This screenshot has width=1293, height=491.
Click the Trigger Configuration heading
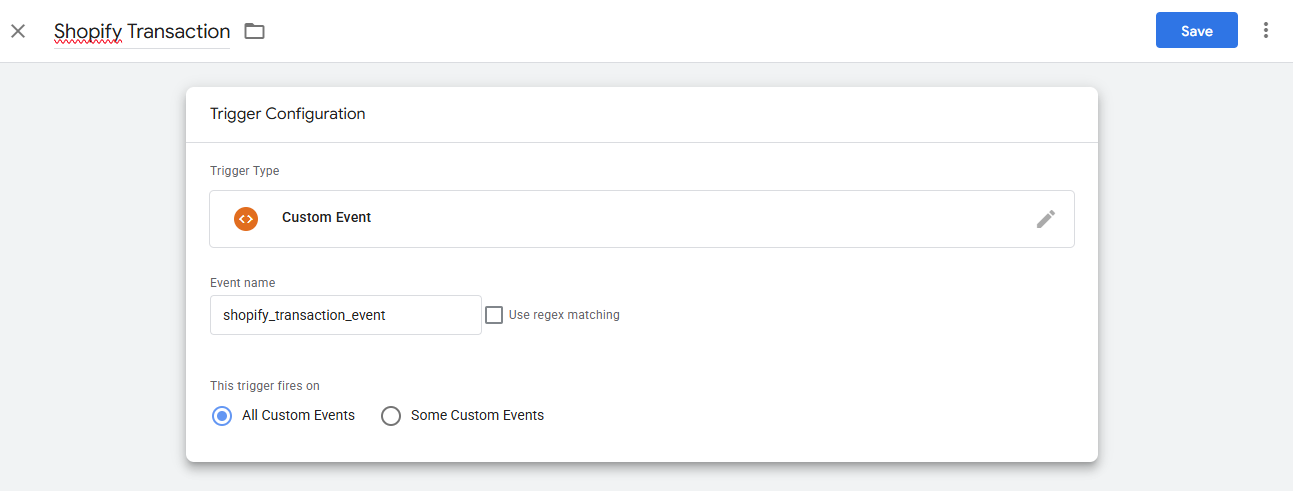287,114
